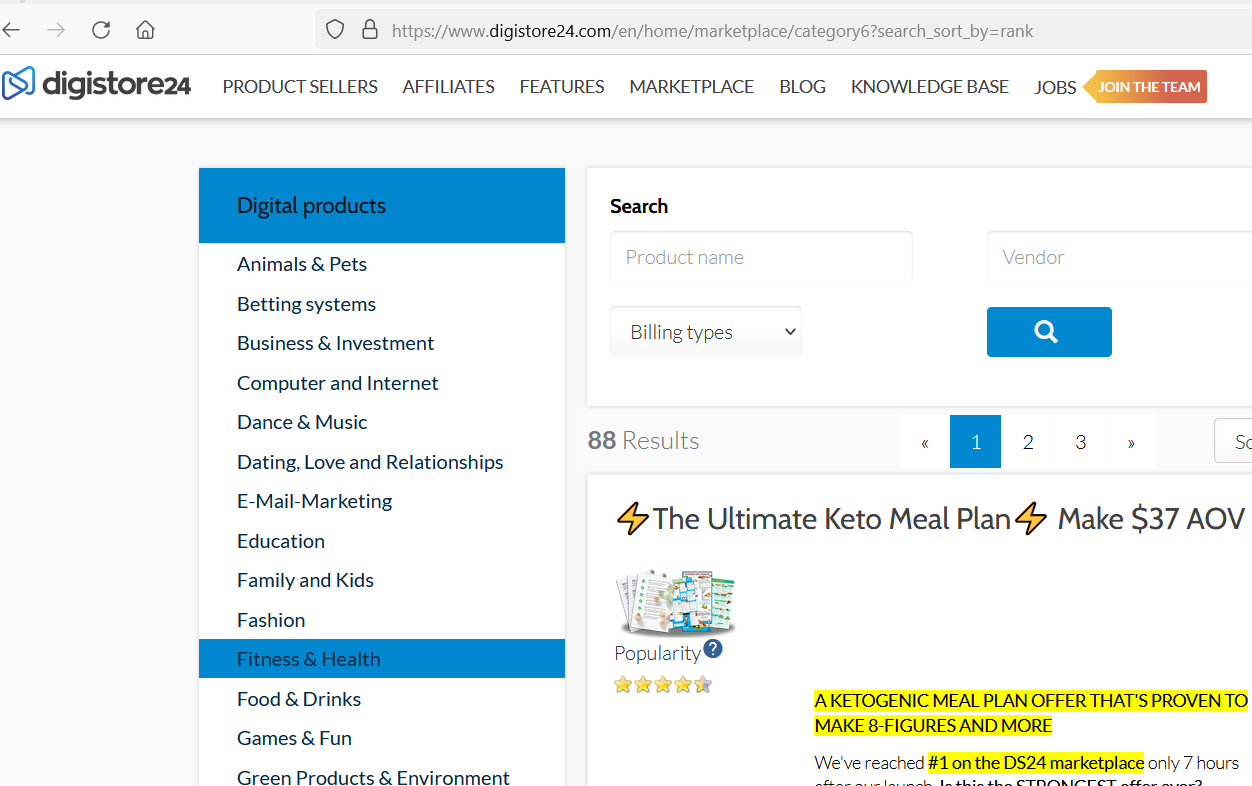Click the browser back arrow

[10, 30]
